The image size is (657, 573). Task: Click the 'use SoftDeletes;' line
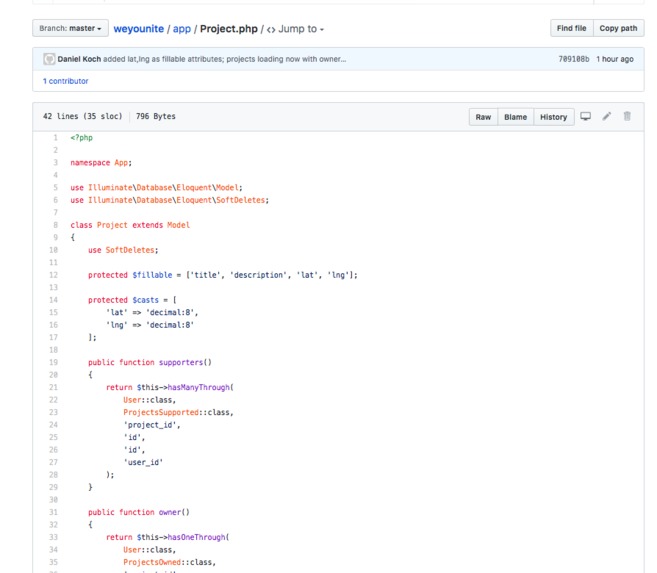click(123, 250)
